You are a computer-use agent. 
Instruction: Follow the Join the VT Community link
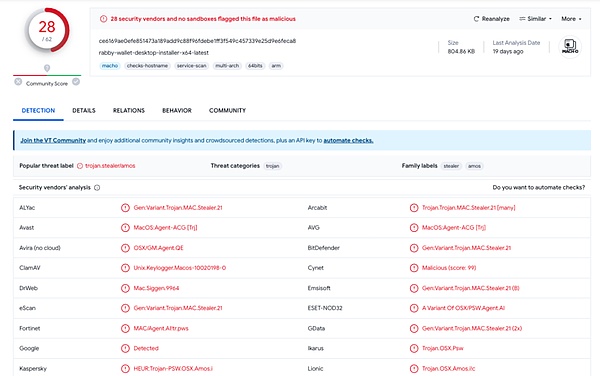pos(53,140)
